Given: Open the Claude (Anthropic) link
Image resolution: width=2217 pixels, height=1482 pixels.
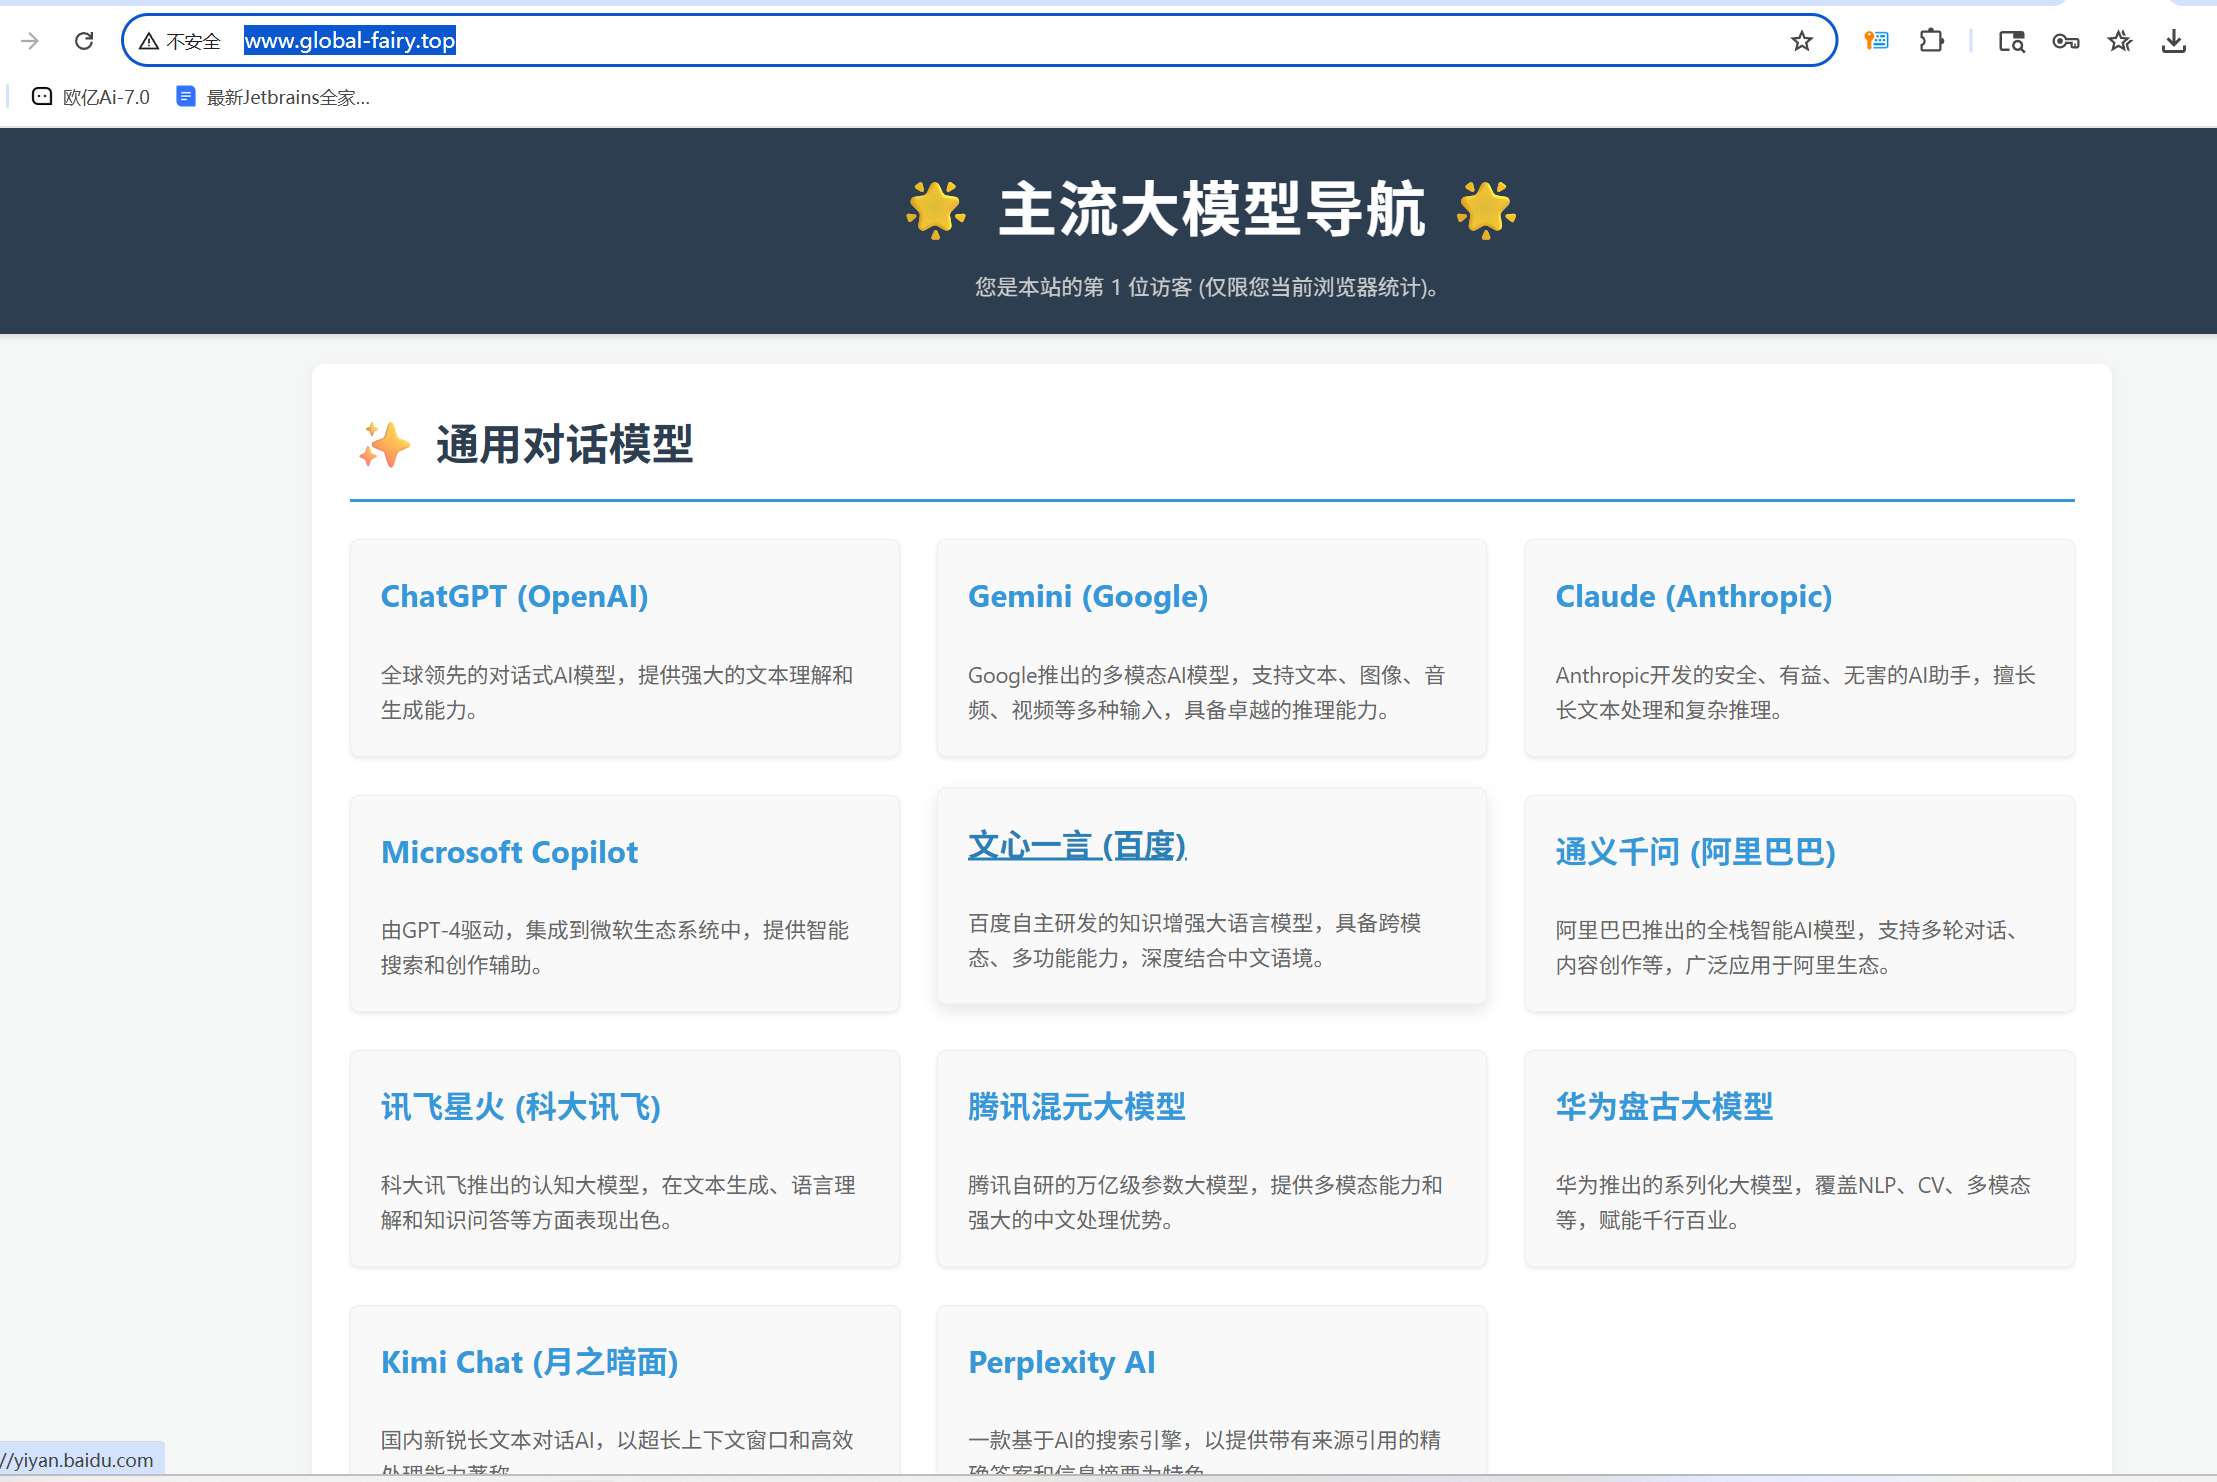Looking at the screenshot, I should click(x=1693, y=596).
